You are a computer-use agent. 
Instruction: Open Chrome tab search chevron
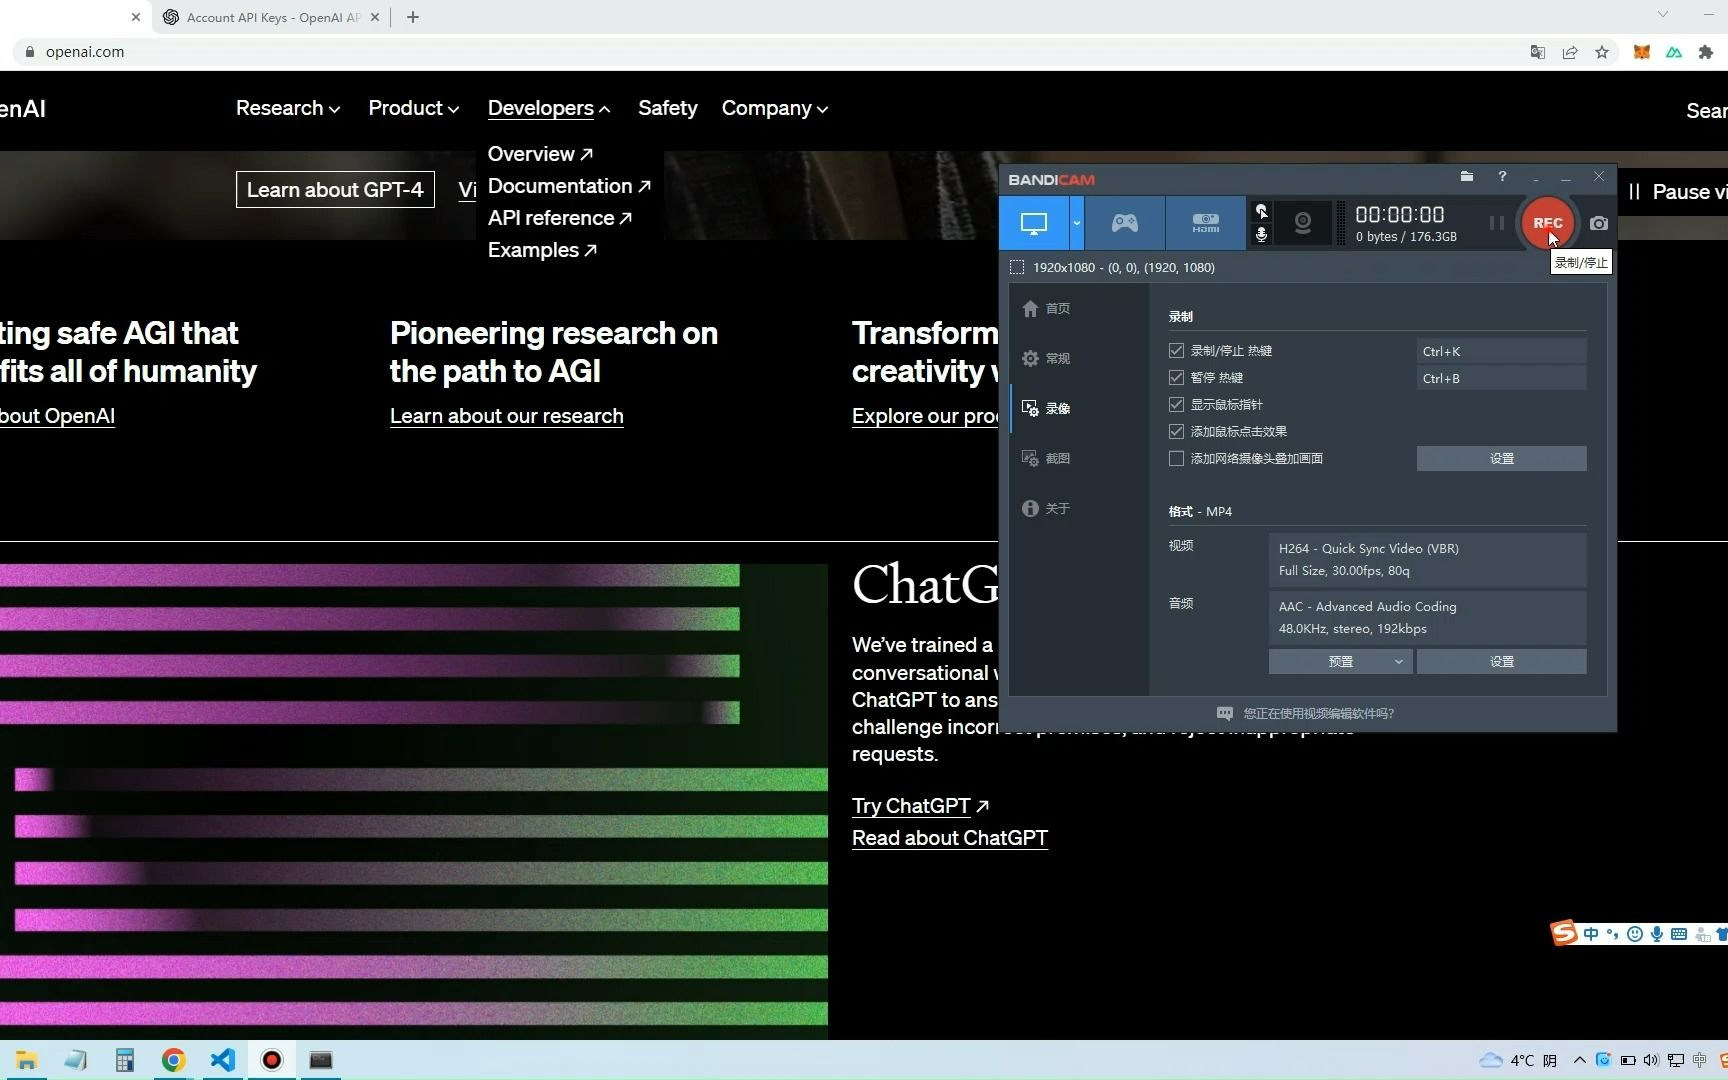point(1663,15)
